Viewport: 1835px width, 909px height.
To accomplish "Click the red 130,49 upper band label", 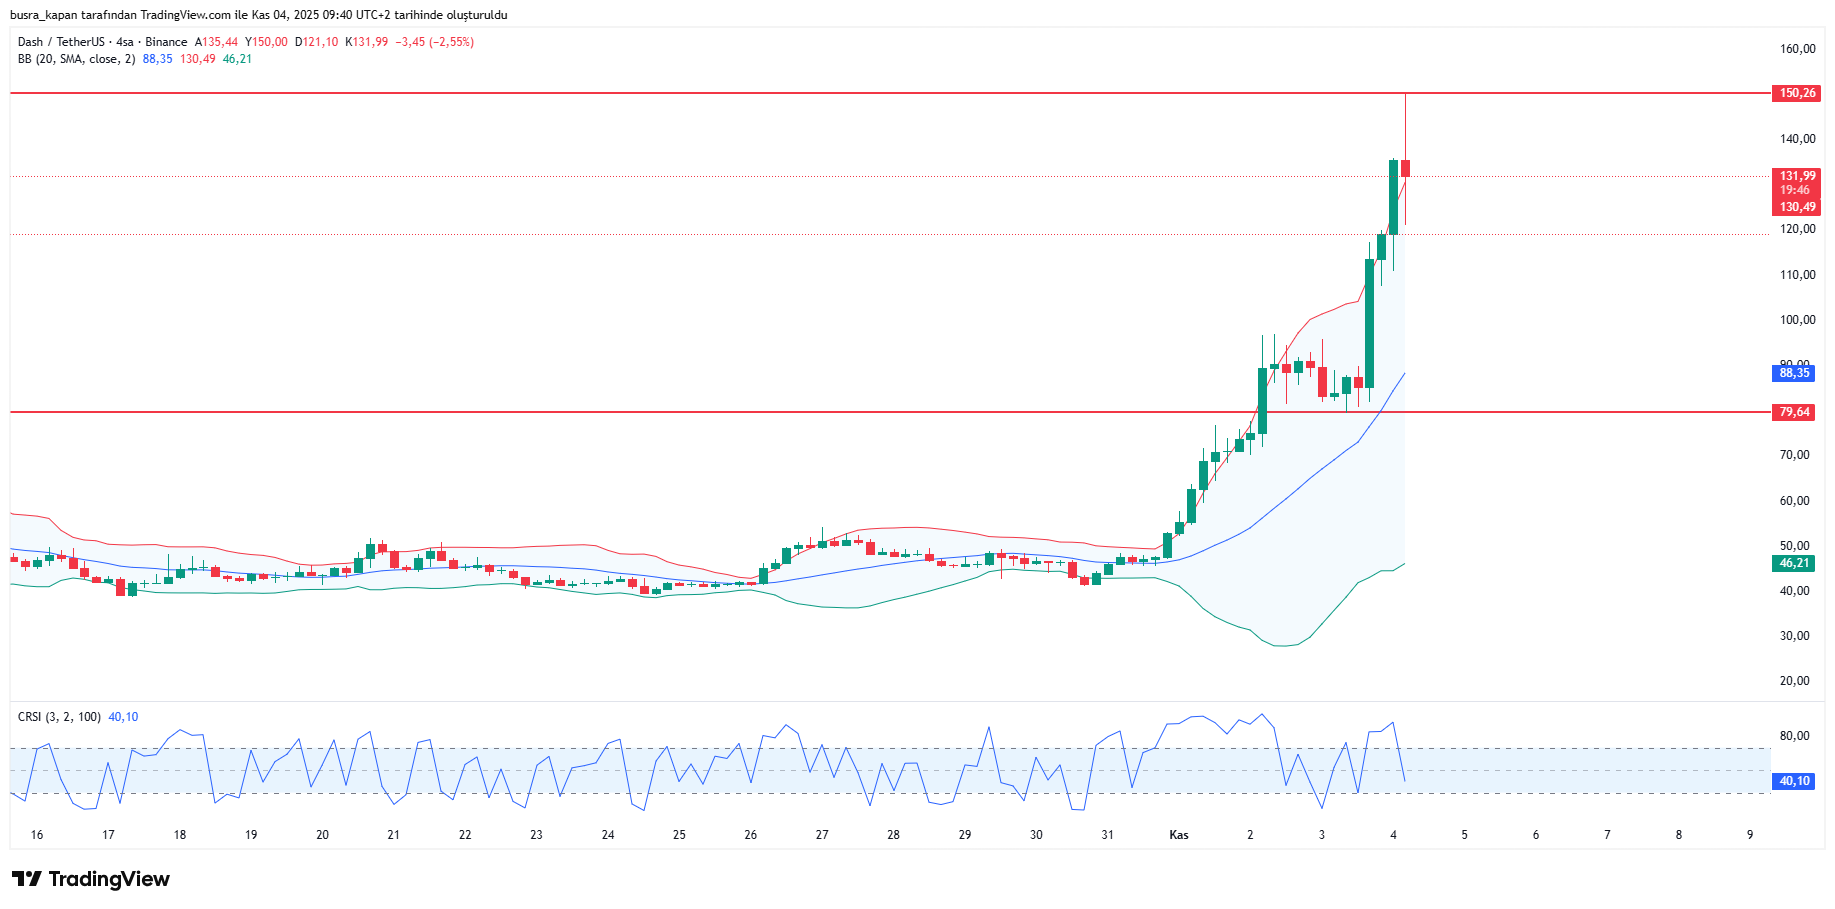I will (x=1797, y=207).
